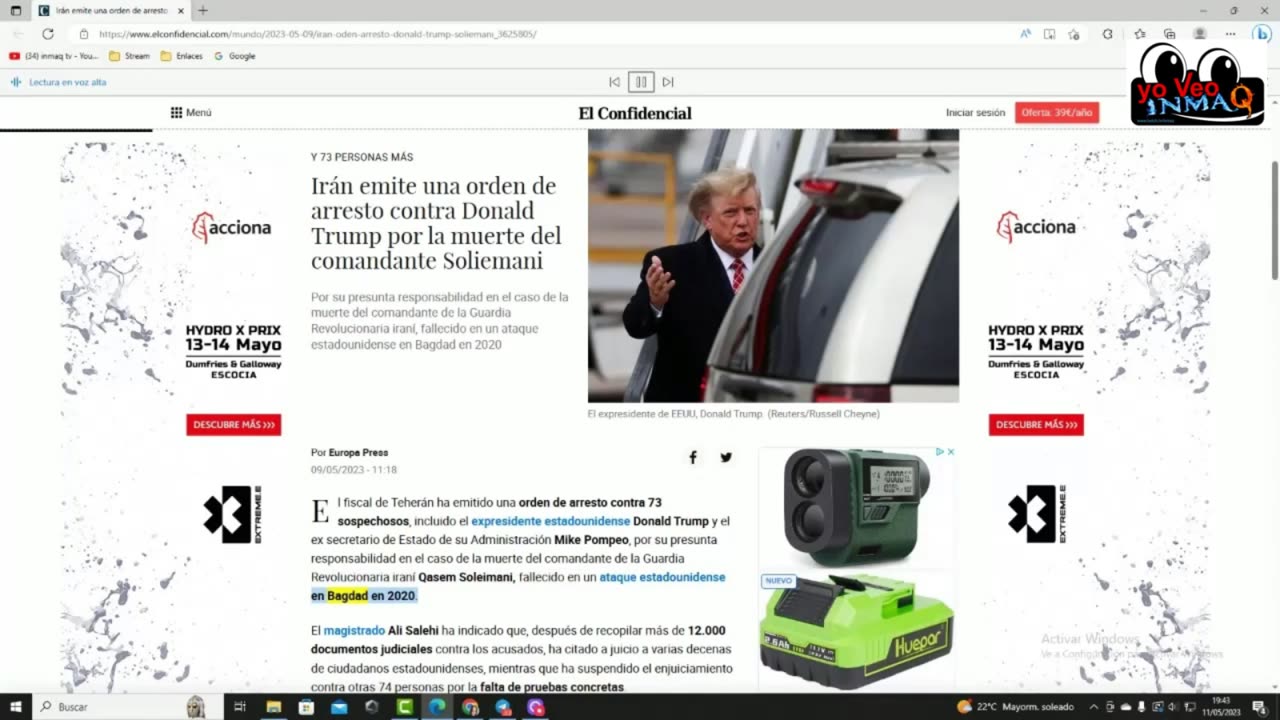Image resolution: width=1280 pixels, height=720 pixels.
Task: Click the rangefinder product ad image
Action: 856,508
